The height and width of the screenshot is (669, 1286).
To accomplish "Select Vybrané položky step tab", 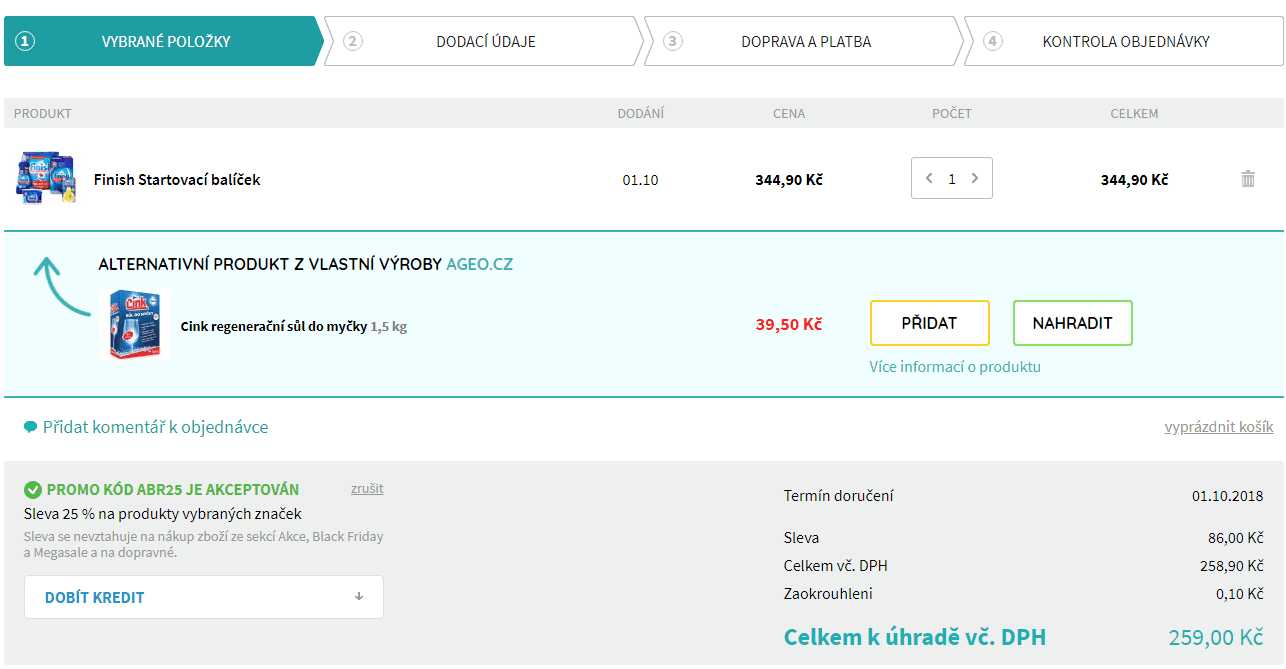I will pos(165,42).
